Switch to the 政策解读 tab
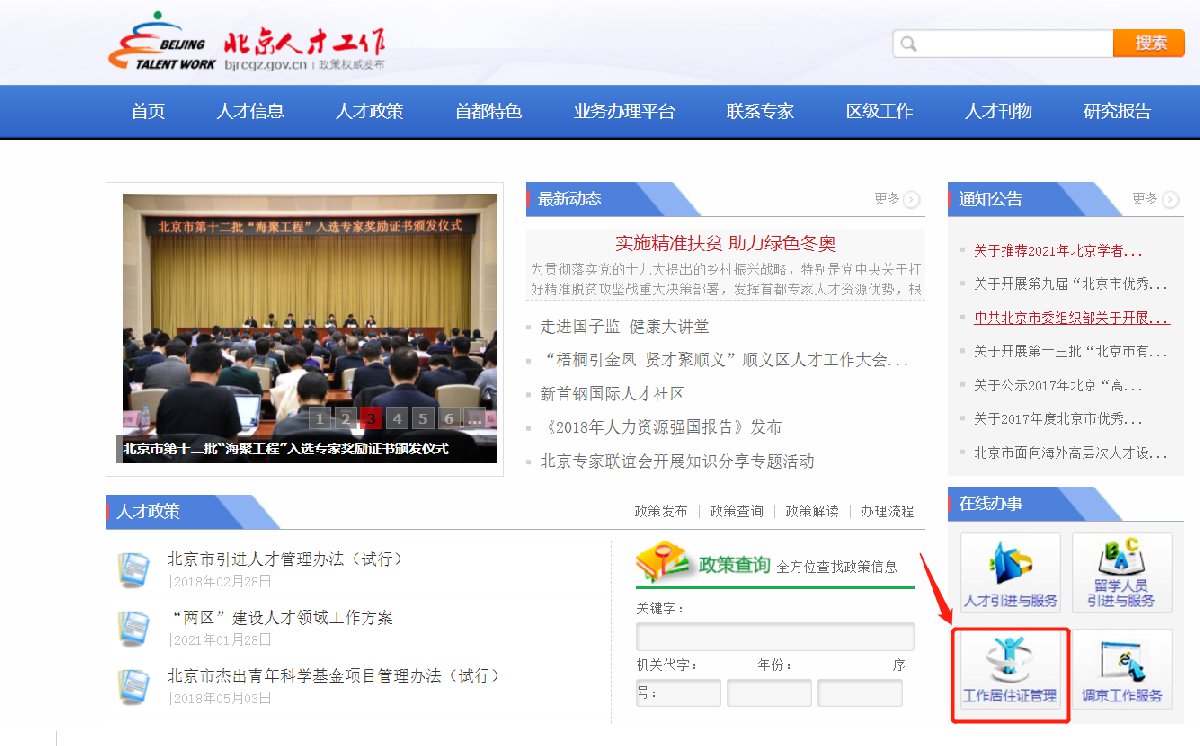Image resolution: width=1200 pixels, height=746 pixels. pyautogui.click(x=812, y=511)
